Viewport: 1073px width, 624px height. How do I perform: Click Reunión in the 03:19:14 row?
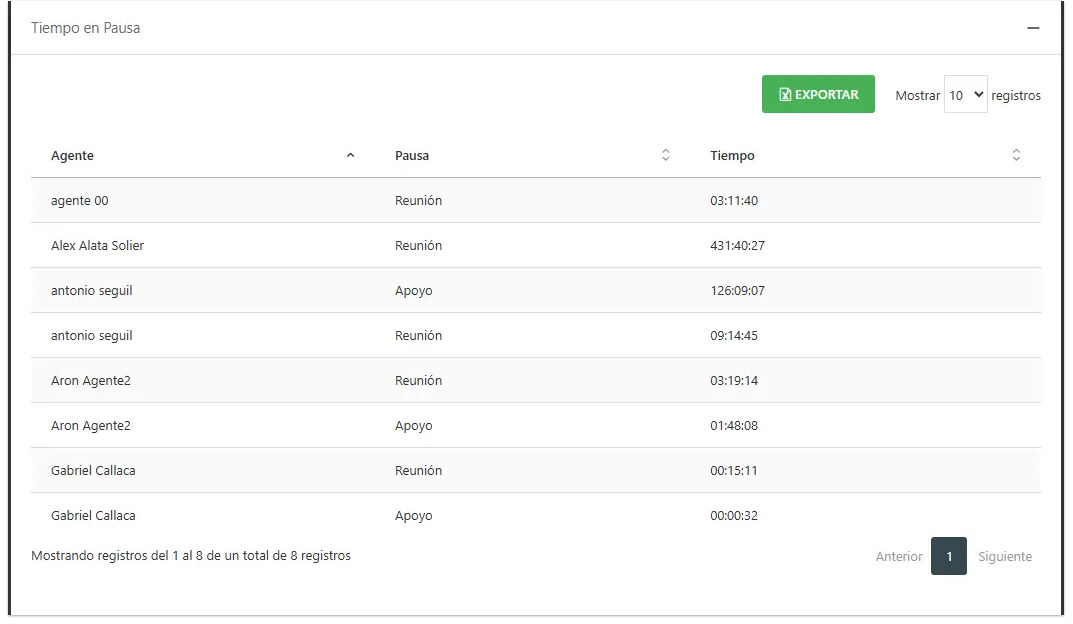coord(418,380)
